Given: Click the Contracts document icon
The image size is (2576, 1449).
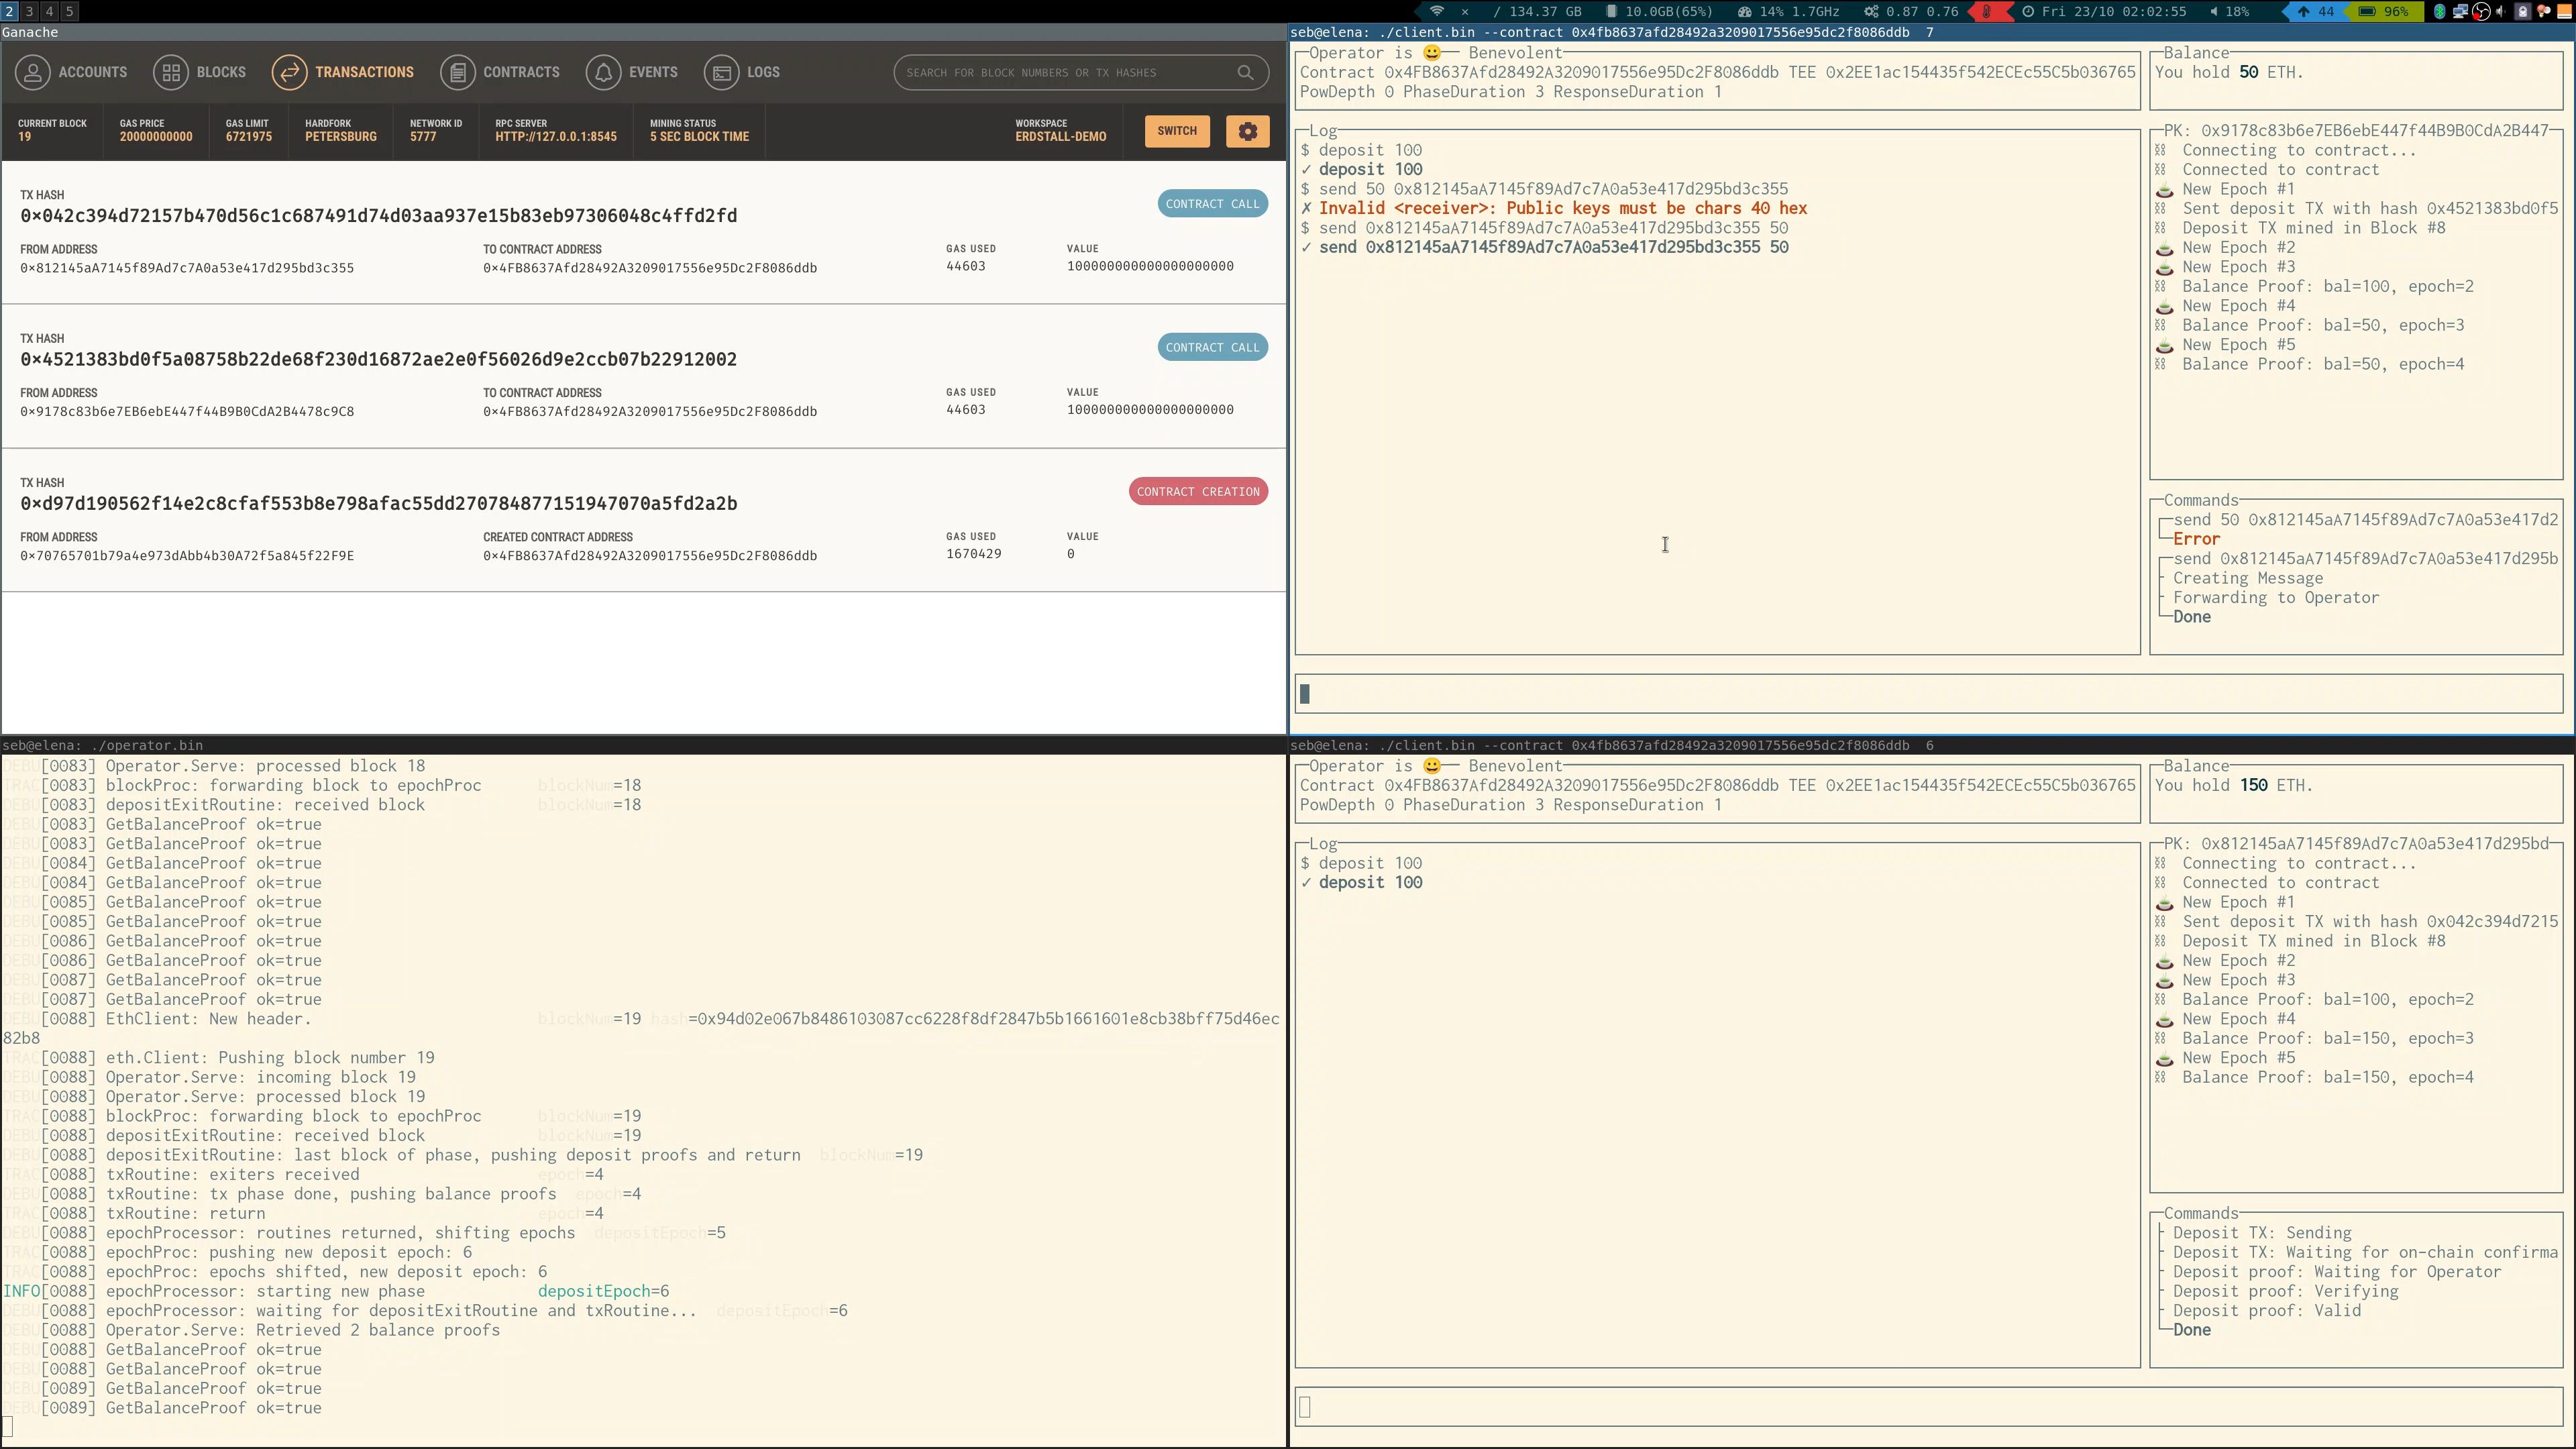Looking at the screenshot, I should pos(458,72).
